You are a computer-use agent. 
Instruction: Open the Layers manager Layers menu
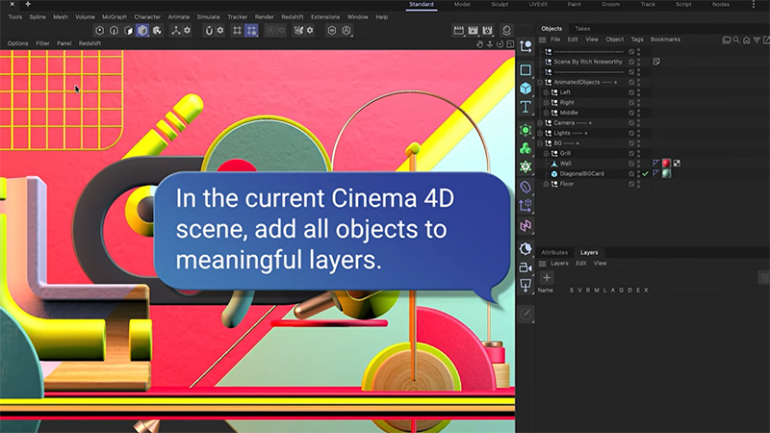click(559, 263)
